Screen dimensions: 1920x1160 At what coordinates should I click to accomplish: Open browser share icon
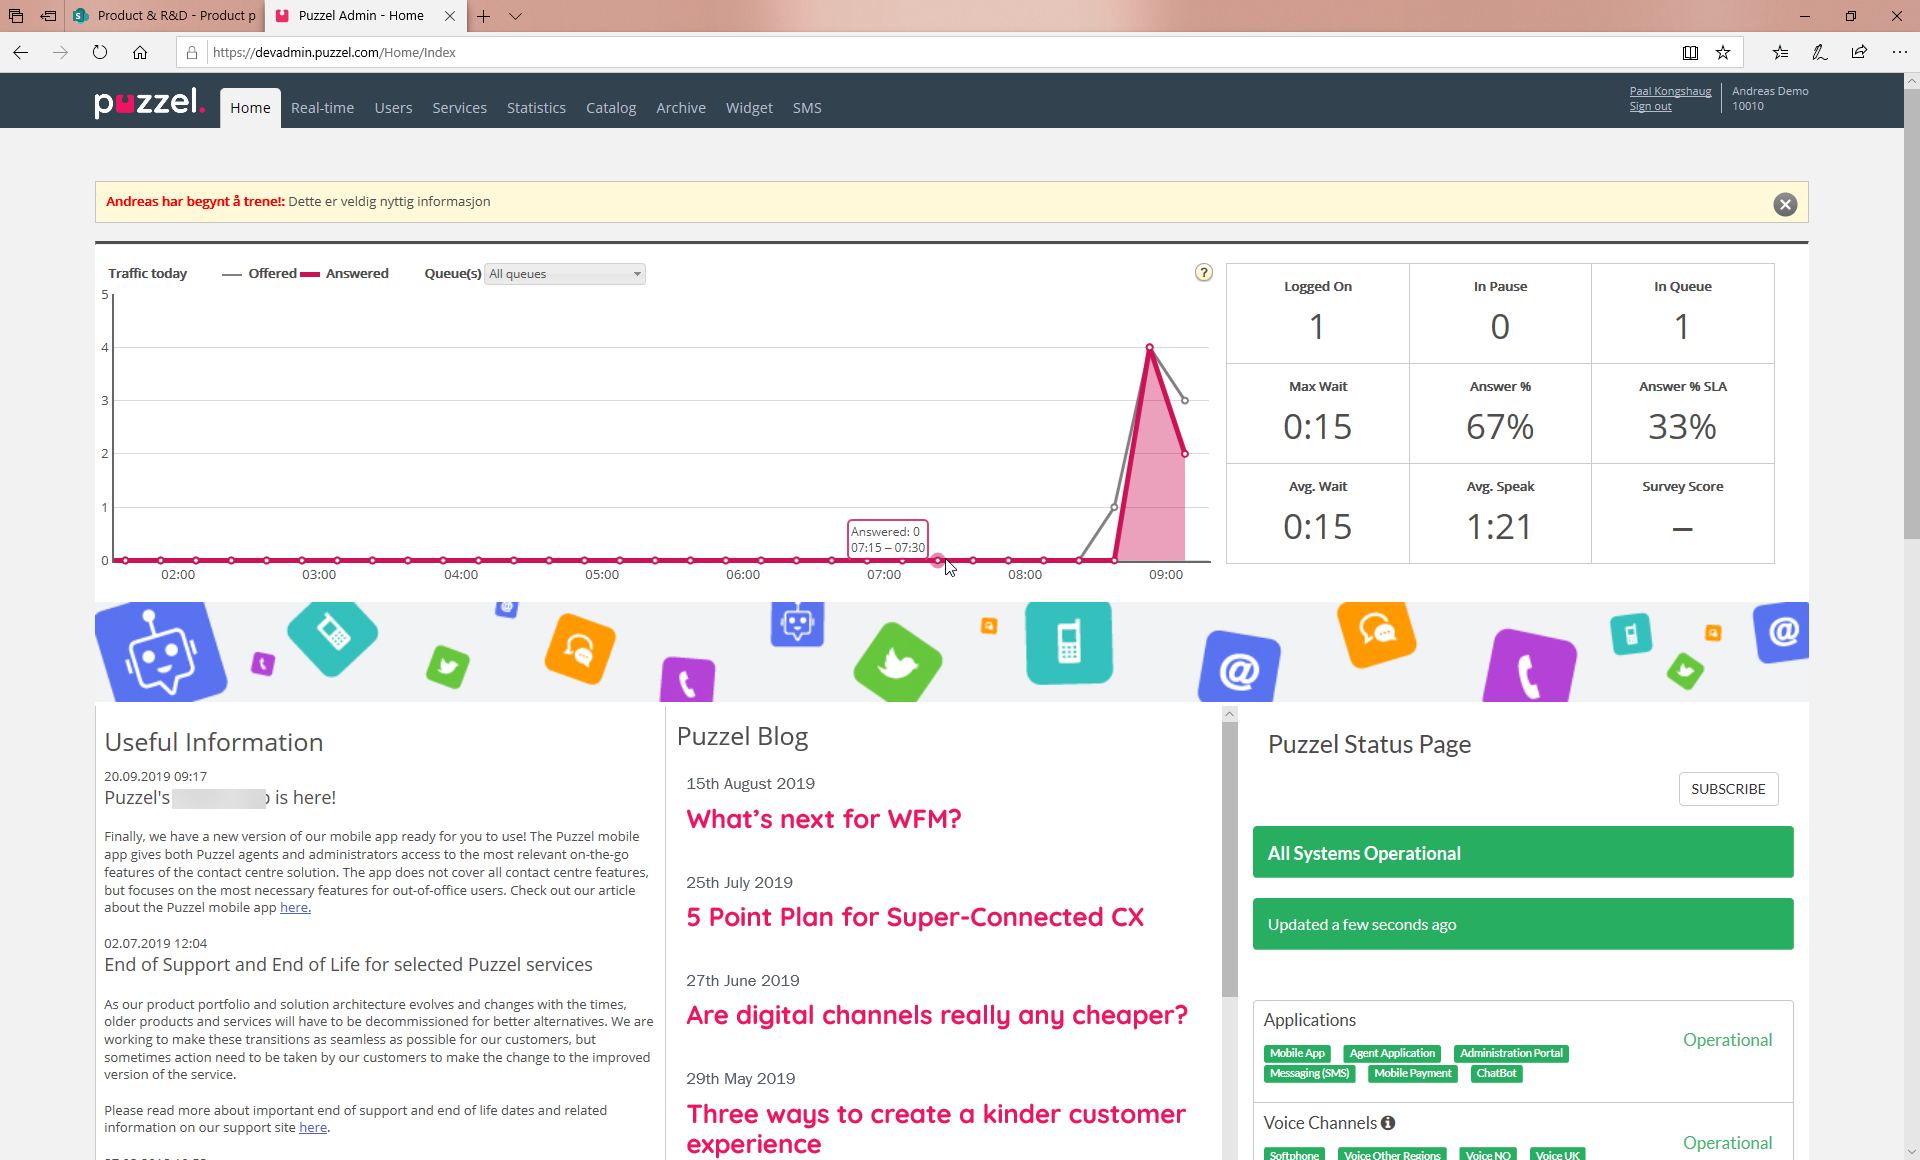pos(1859,53)
